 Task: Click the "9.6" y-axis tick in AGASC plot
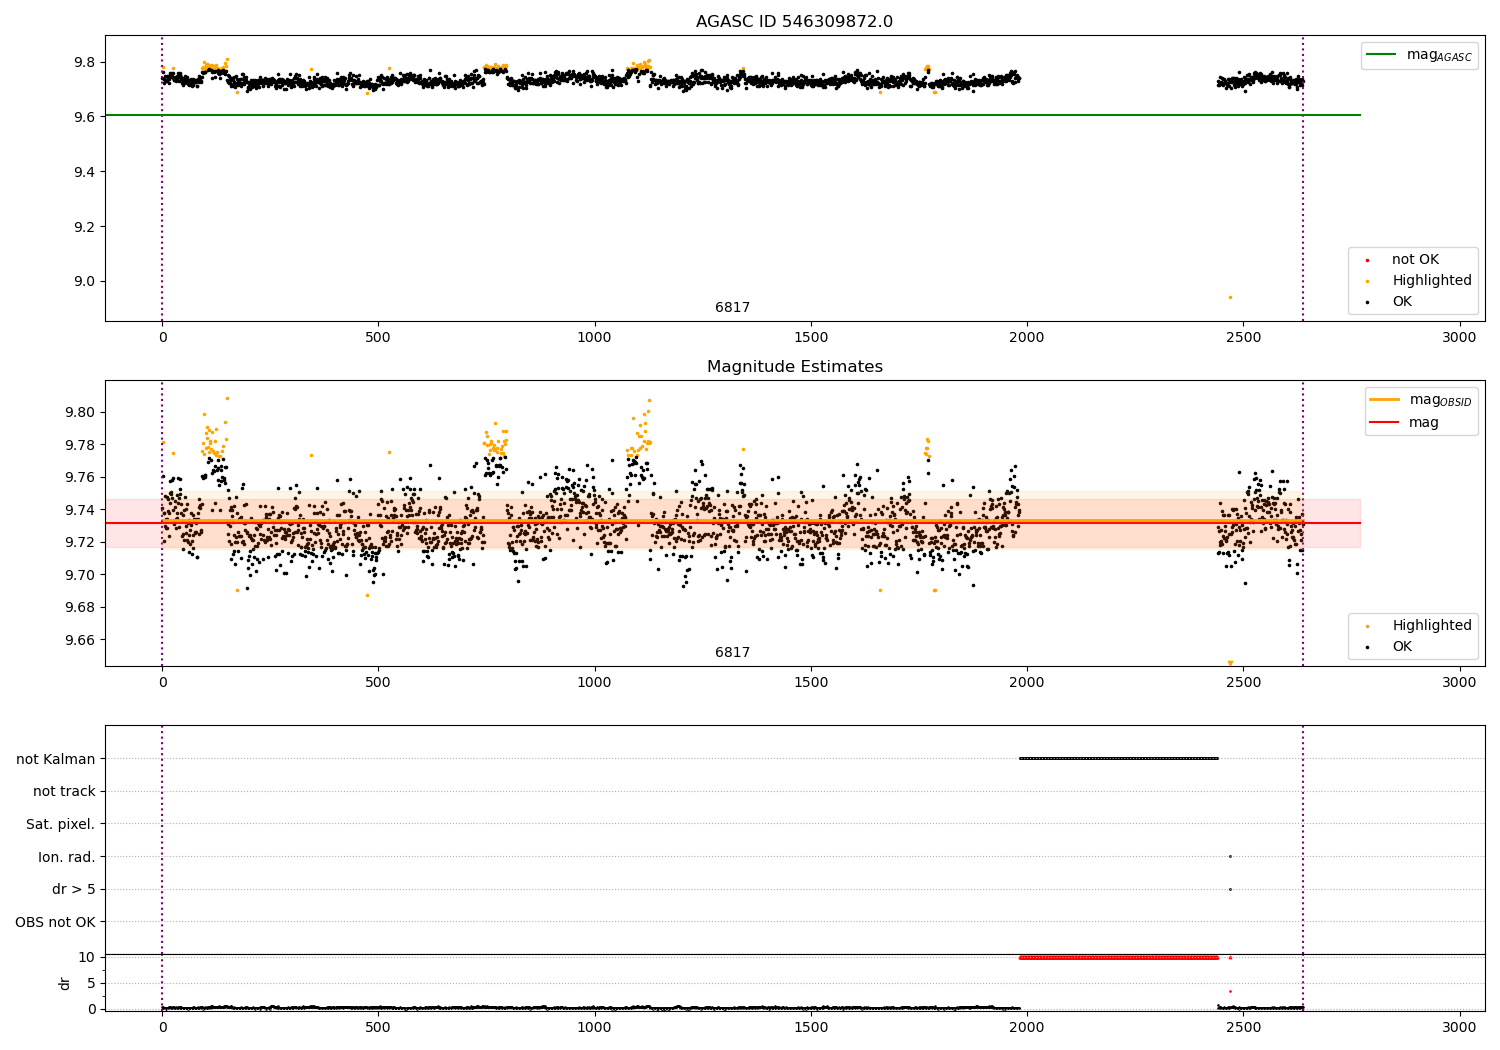[83, 117]
